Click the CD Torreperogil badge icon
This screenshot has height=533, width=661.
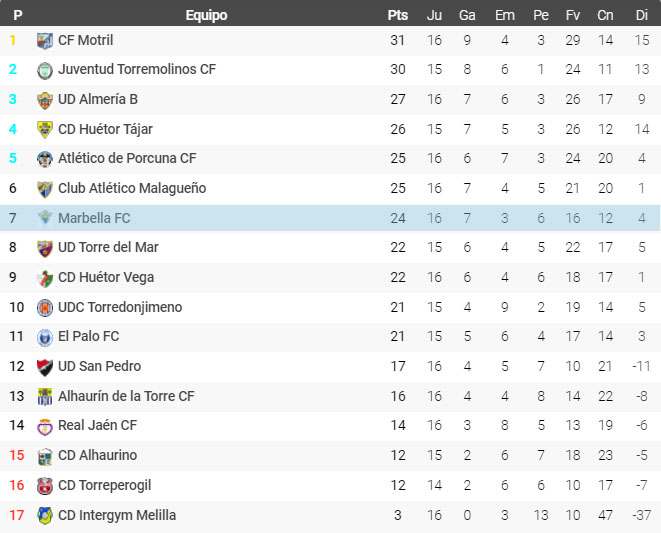[x=45, y=486]
